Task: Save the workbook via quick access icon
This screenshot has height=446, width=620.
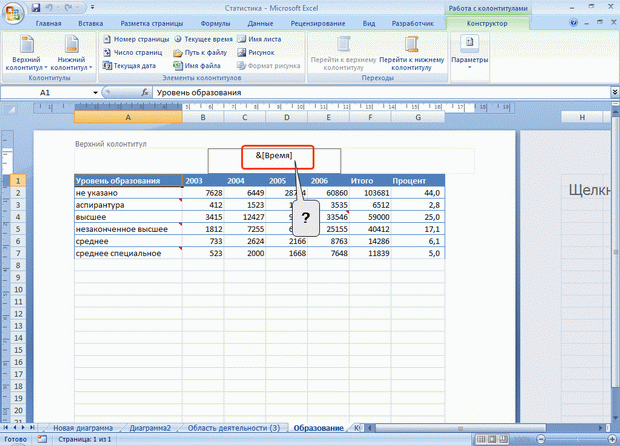Action: click(36, 8)
